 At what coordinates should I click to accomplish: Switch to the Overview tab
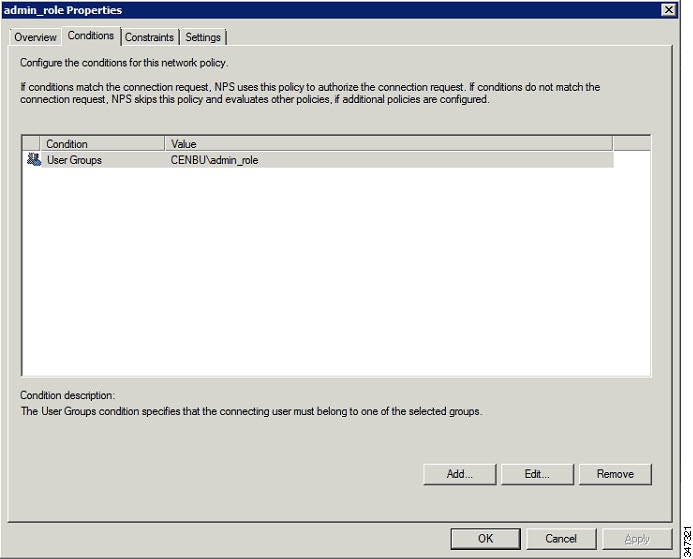(x=35, y=37)
